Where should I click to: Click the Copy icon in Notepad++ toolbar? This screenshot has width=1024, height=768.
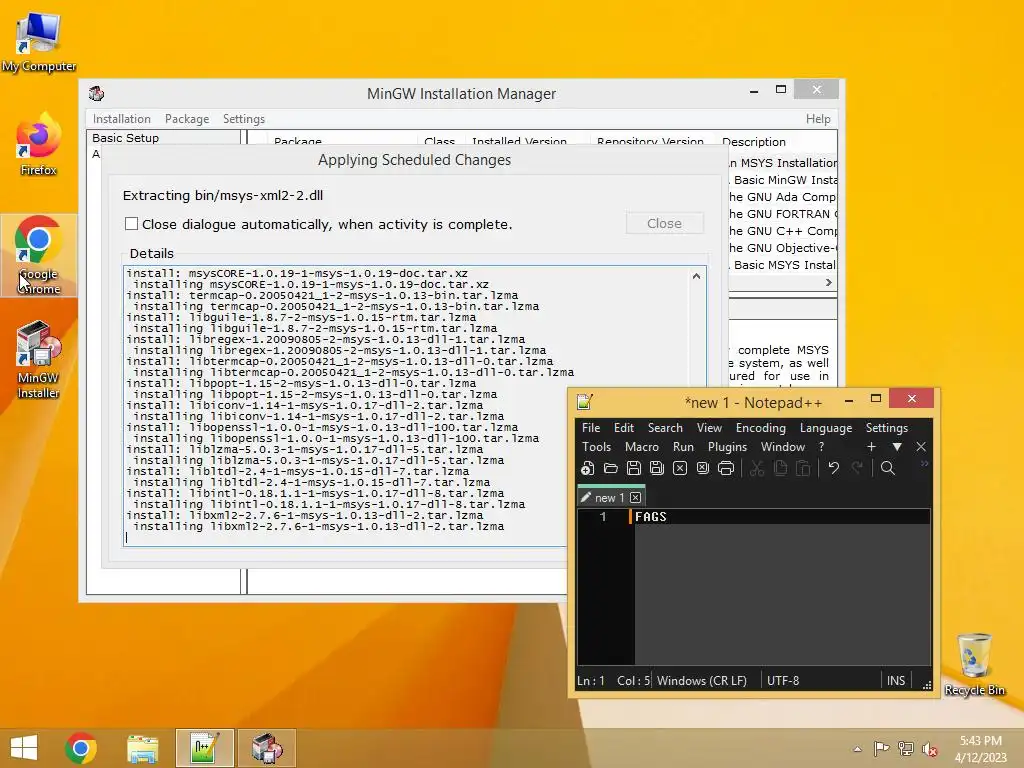780,468
